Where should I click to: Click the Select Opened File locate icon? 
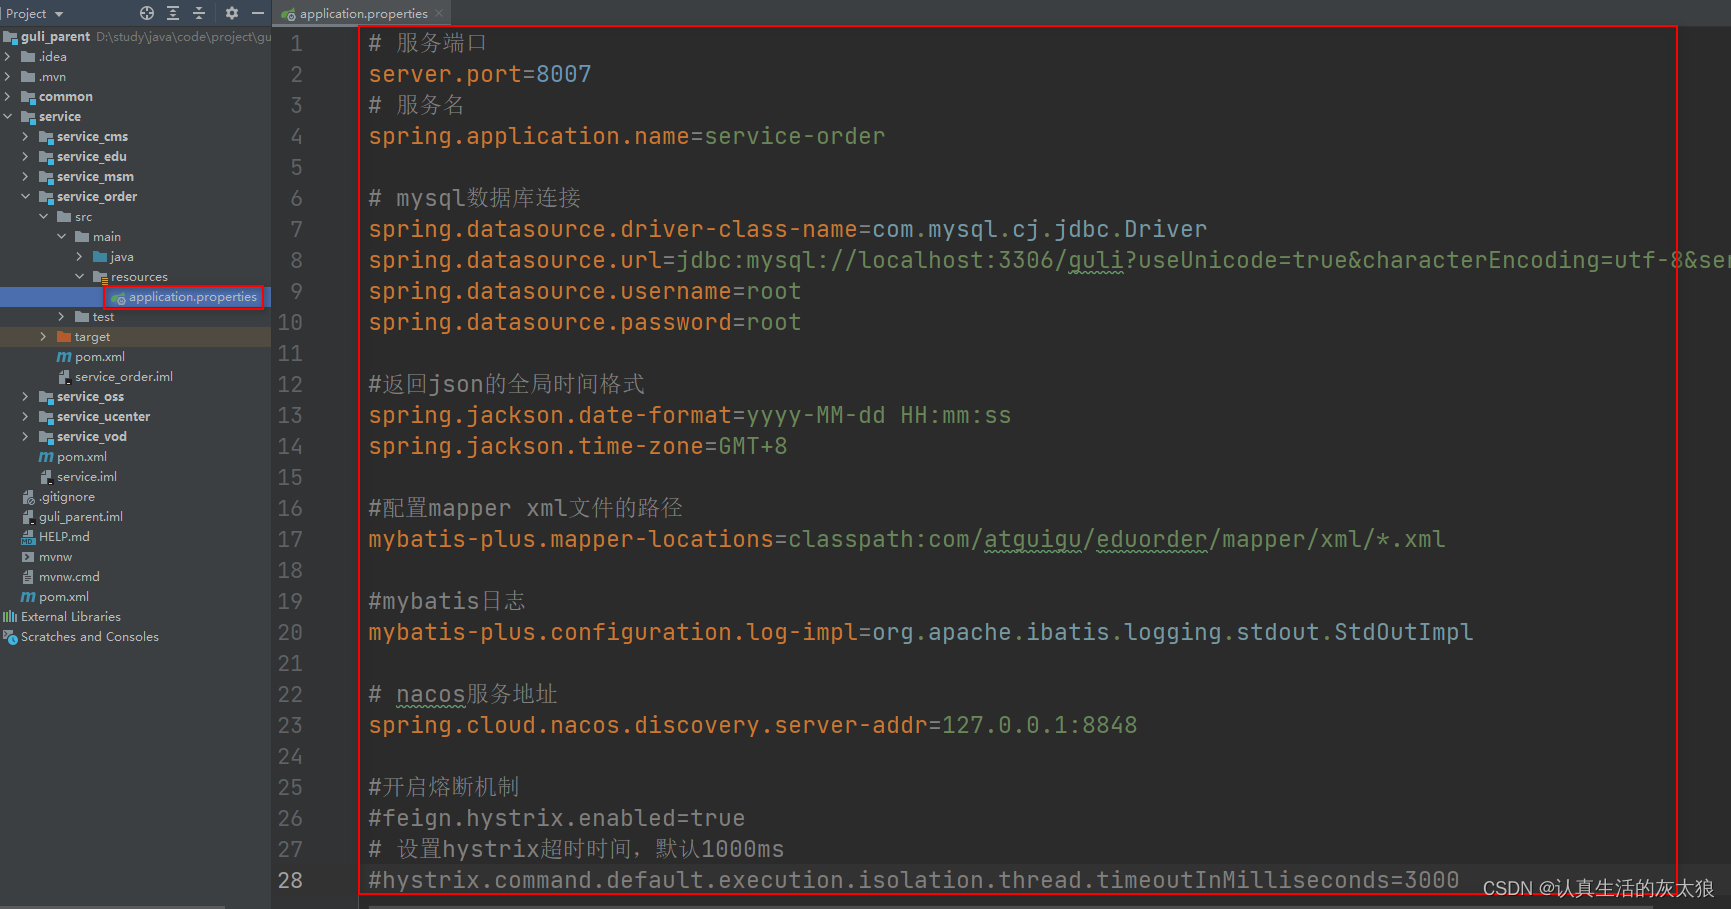(147, 13)
